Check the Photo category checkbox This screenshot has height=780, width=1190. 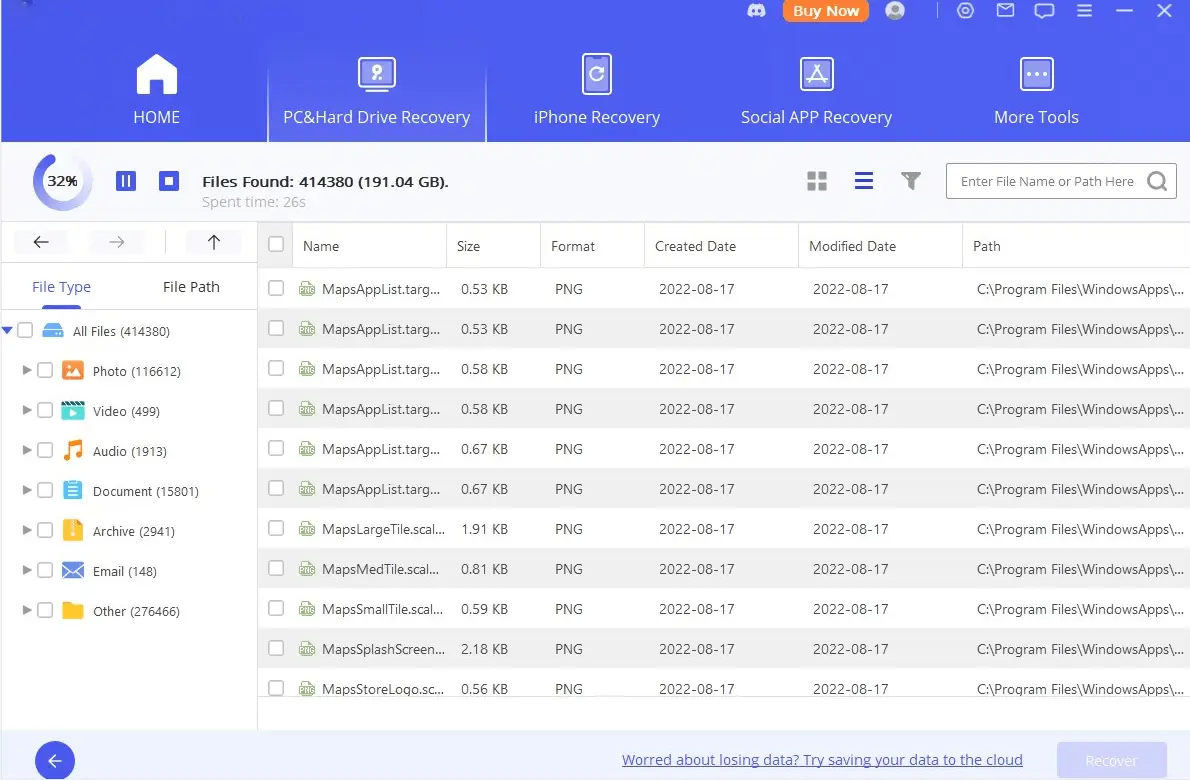45,371
